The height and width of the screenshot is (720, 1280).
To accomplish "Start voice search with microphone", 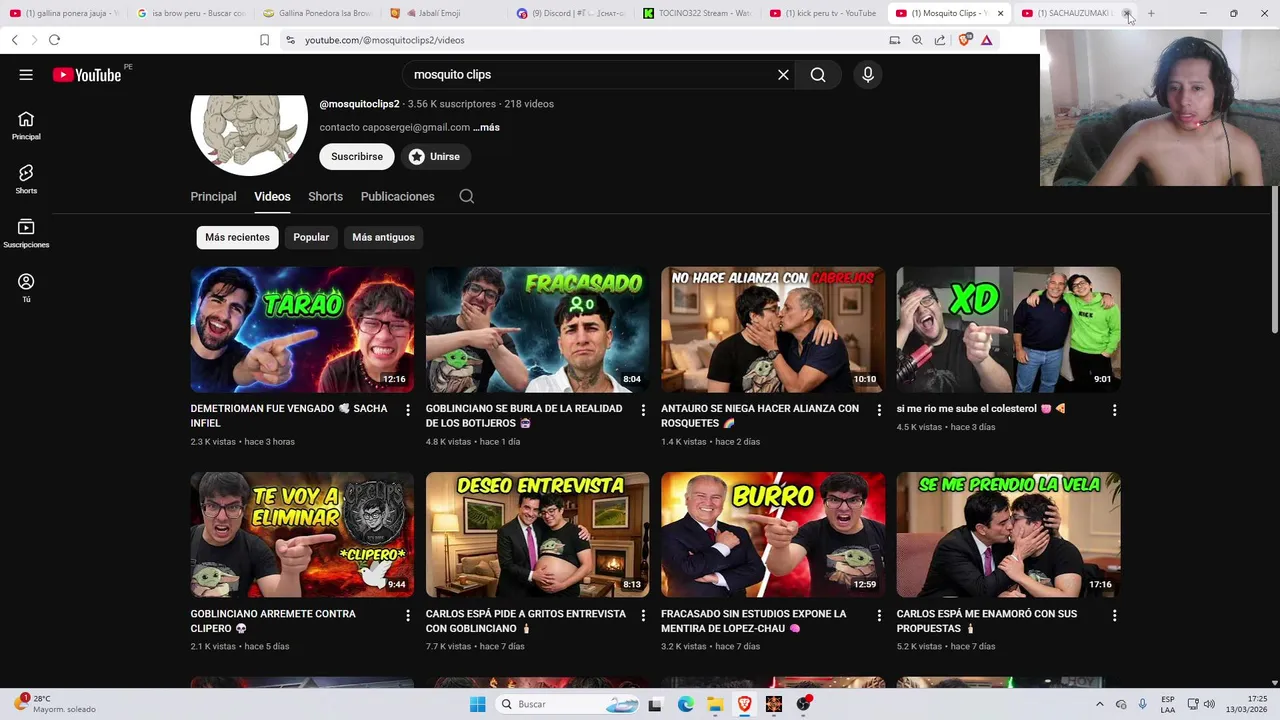I will [x=867, y=75].
